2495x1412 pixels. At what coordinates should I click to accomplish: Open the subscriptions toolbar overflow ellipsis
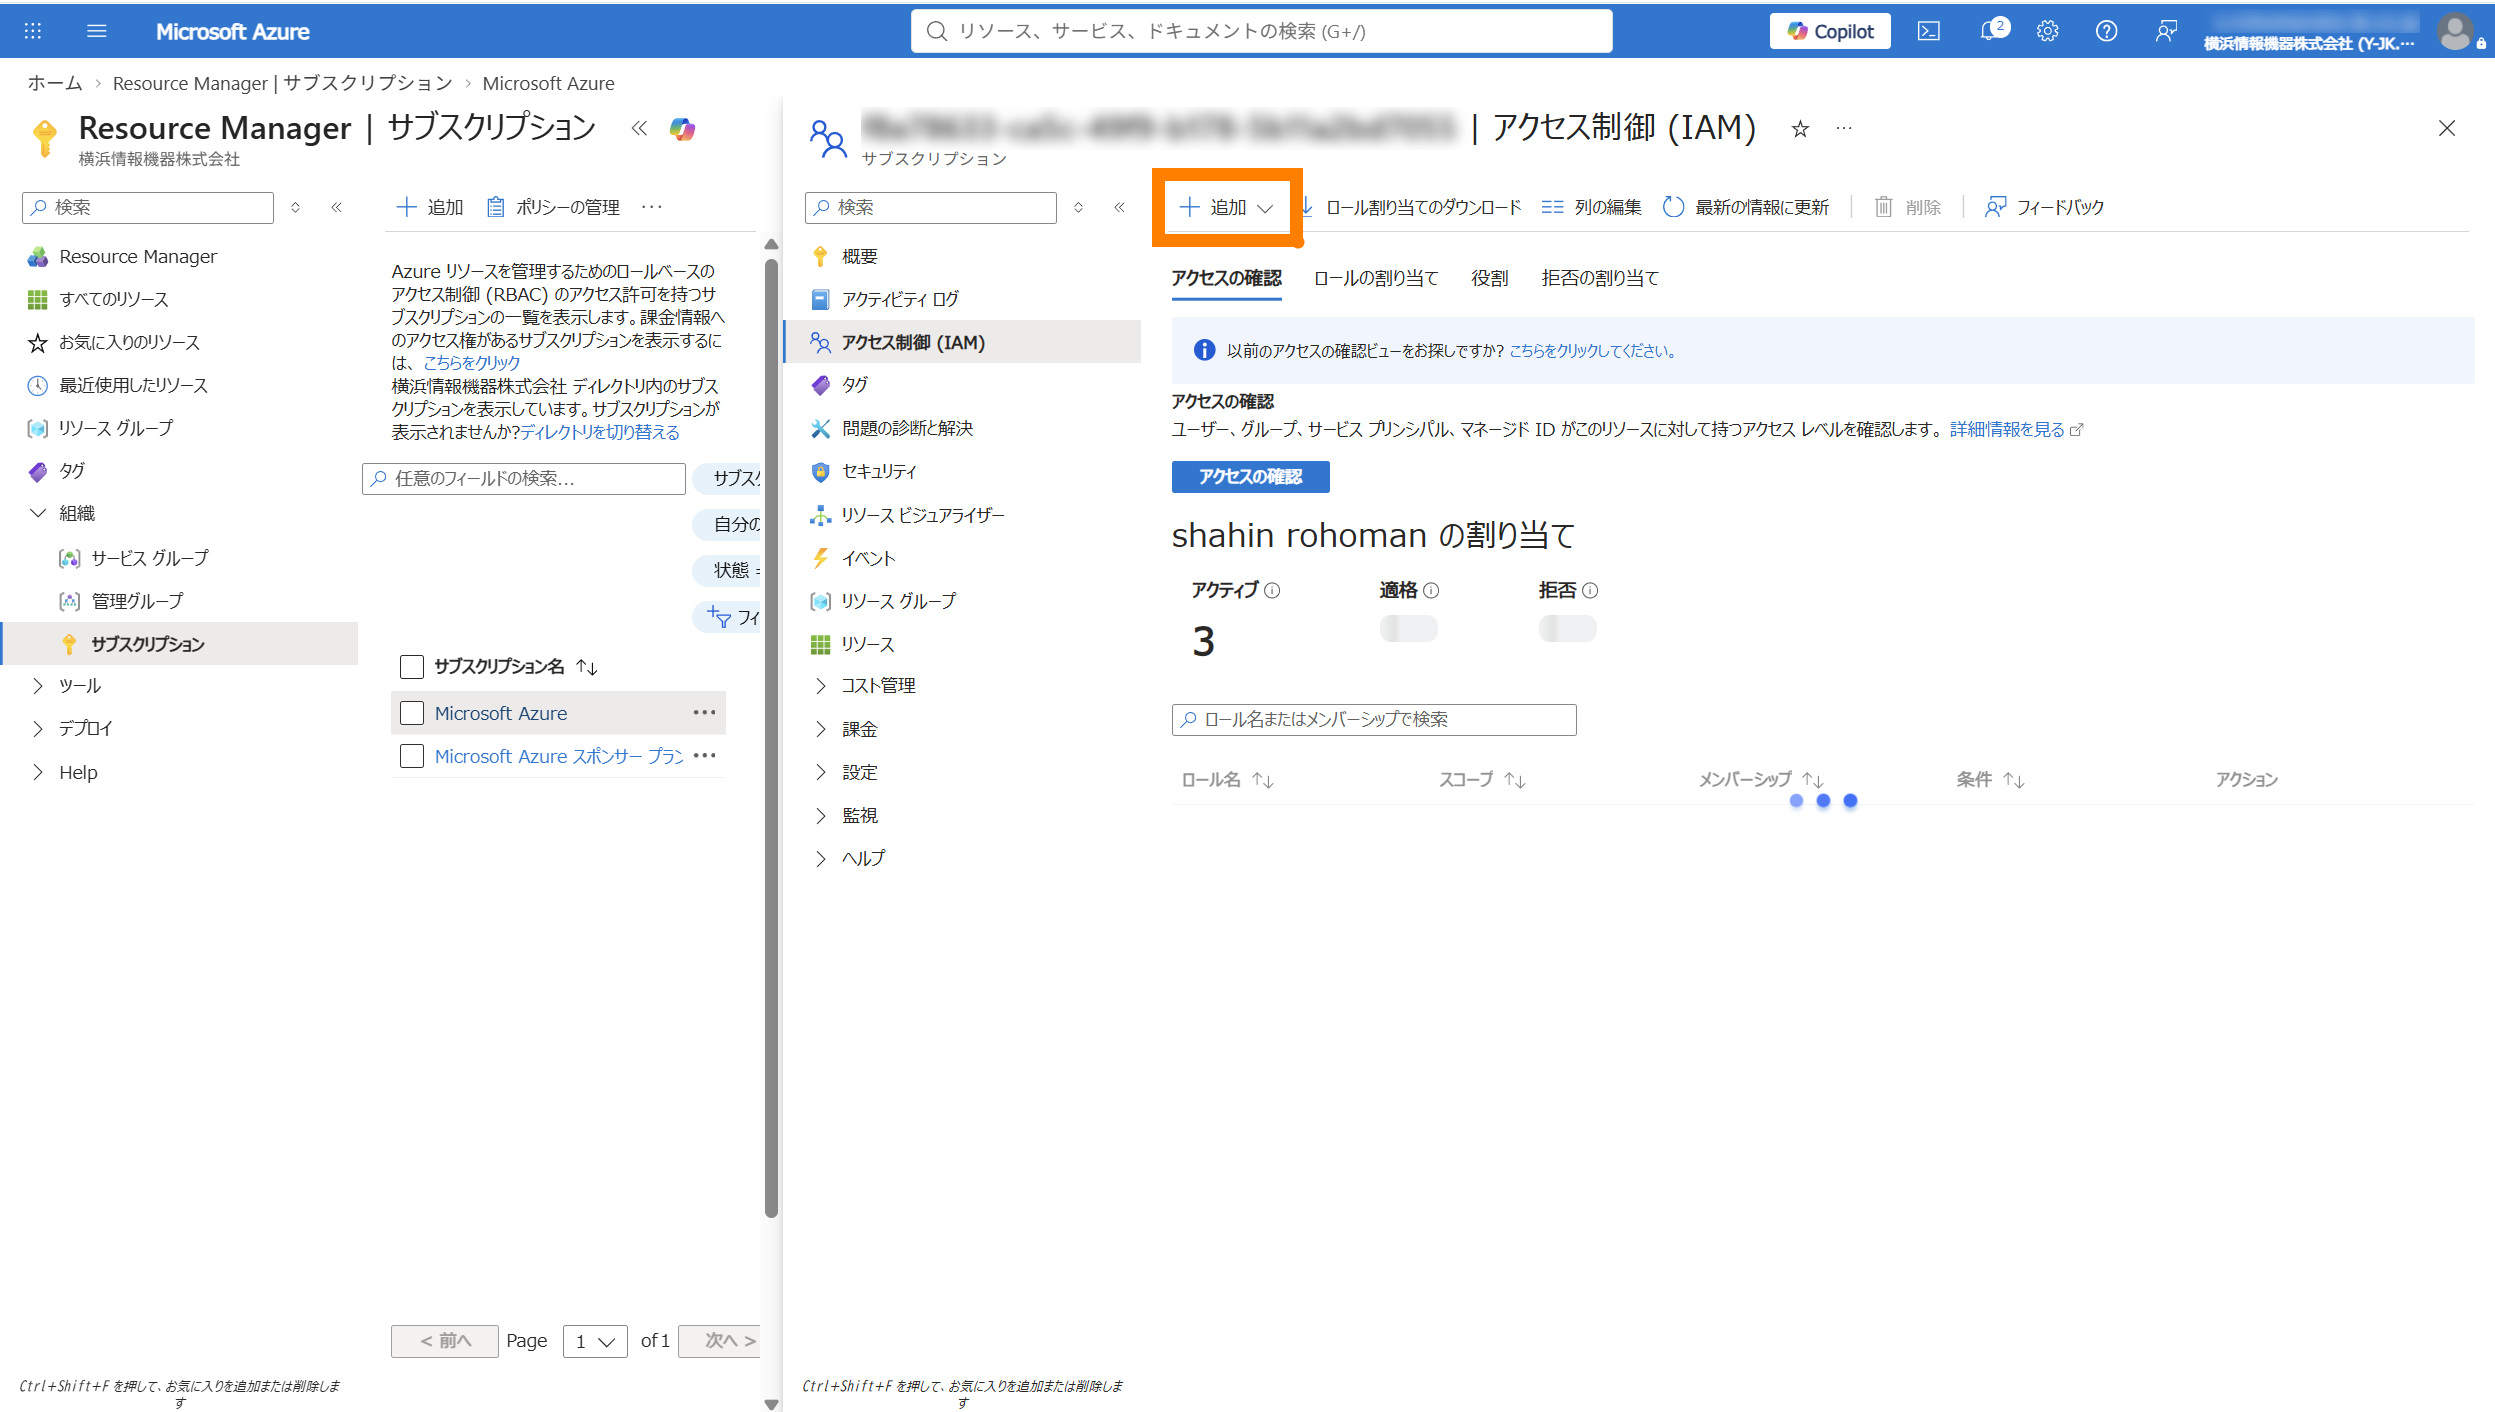click(x=652, y=207)
